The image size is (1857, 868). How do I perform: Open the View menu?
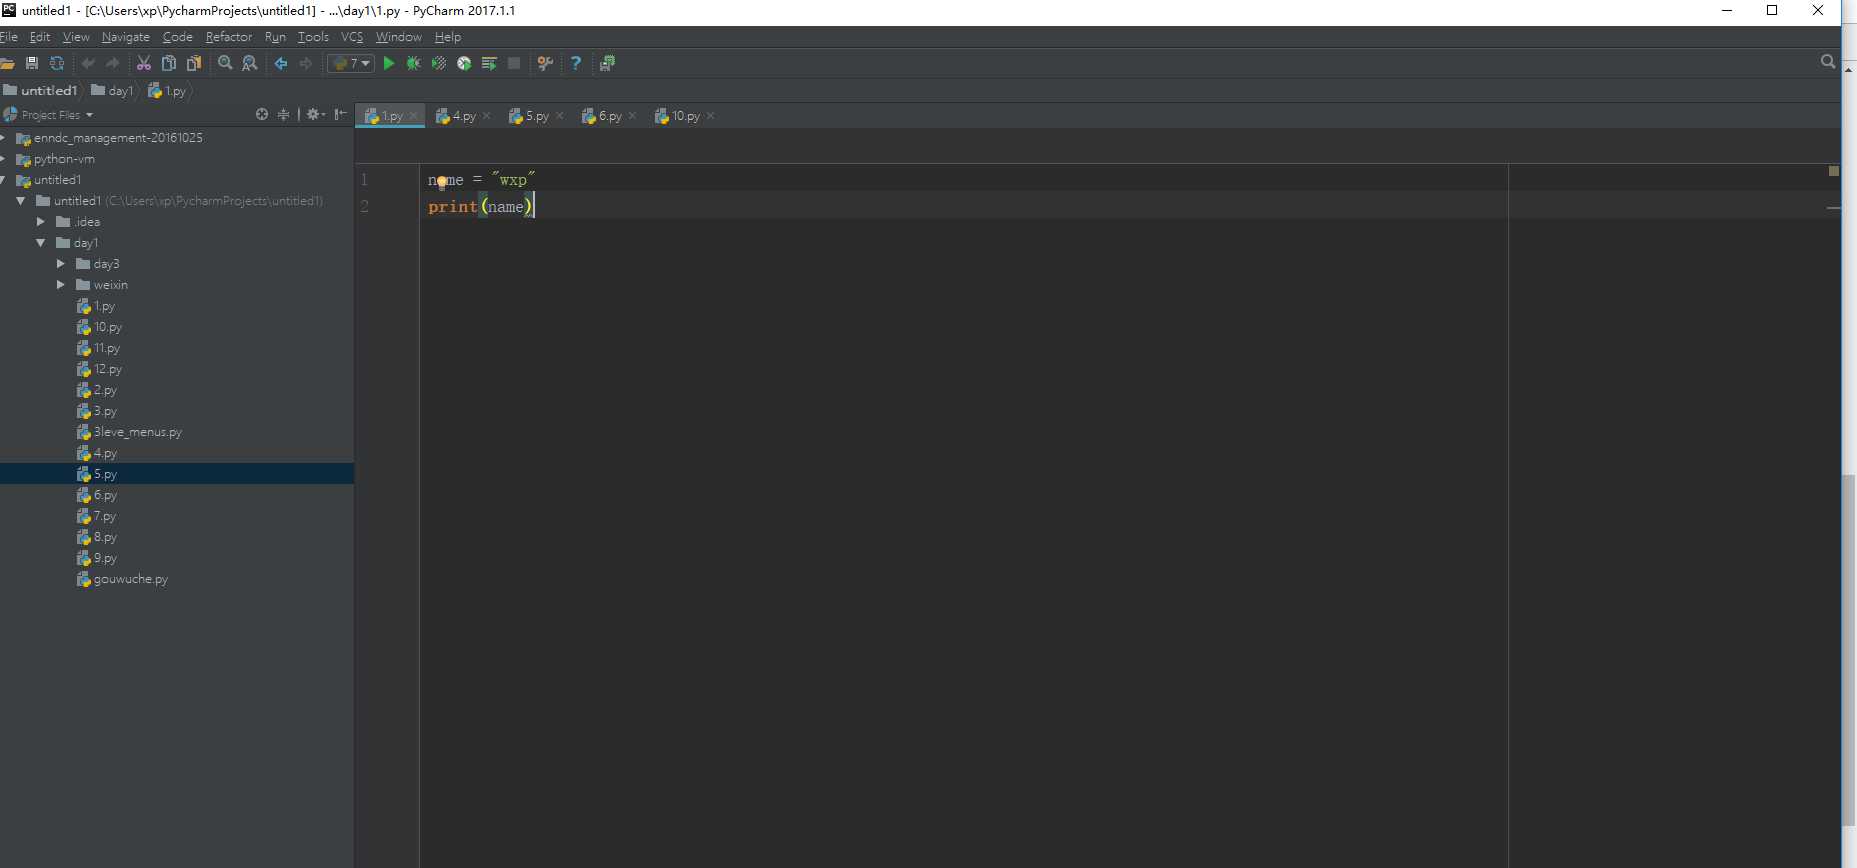[76, 37]
